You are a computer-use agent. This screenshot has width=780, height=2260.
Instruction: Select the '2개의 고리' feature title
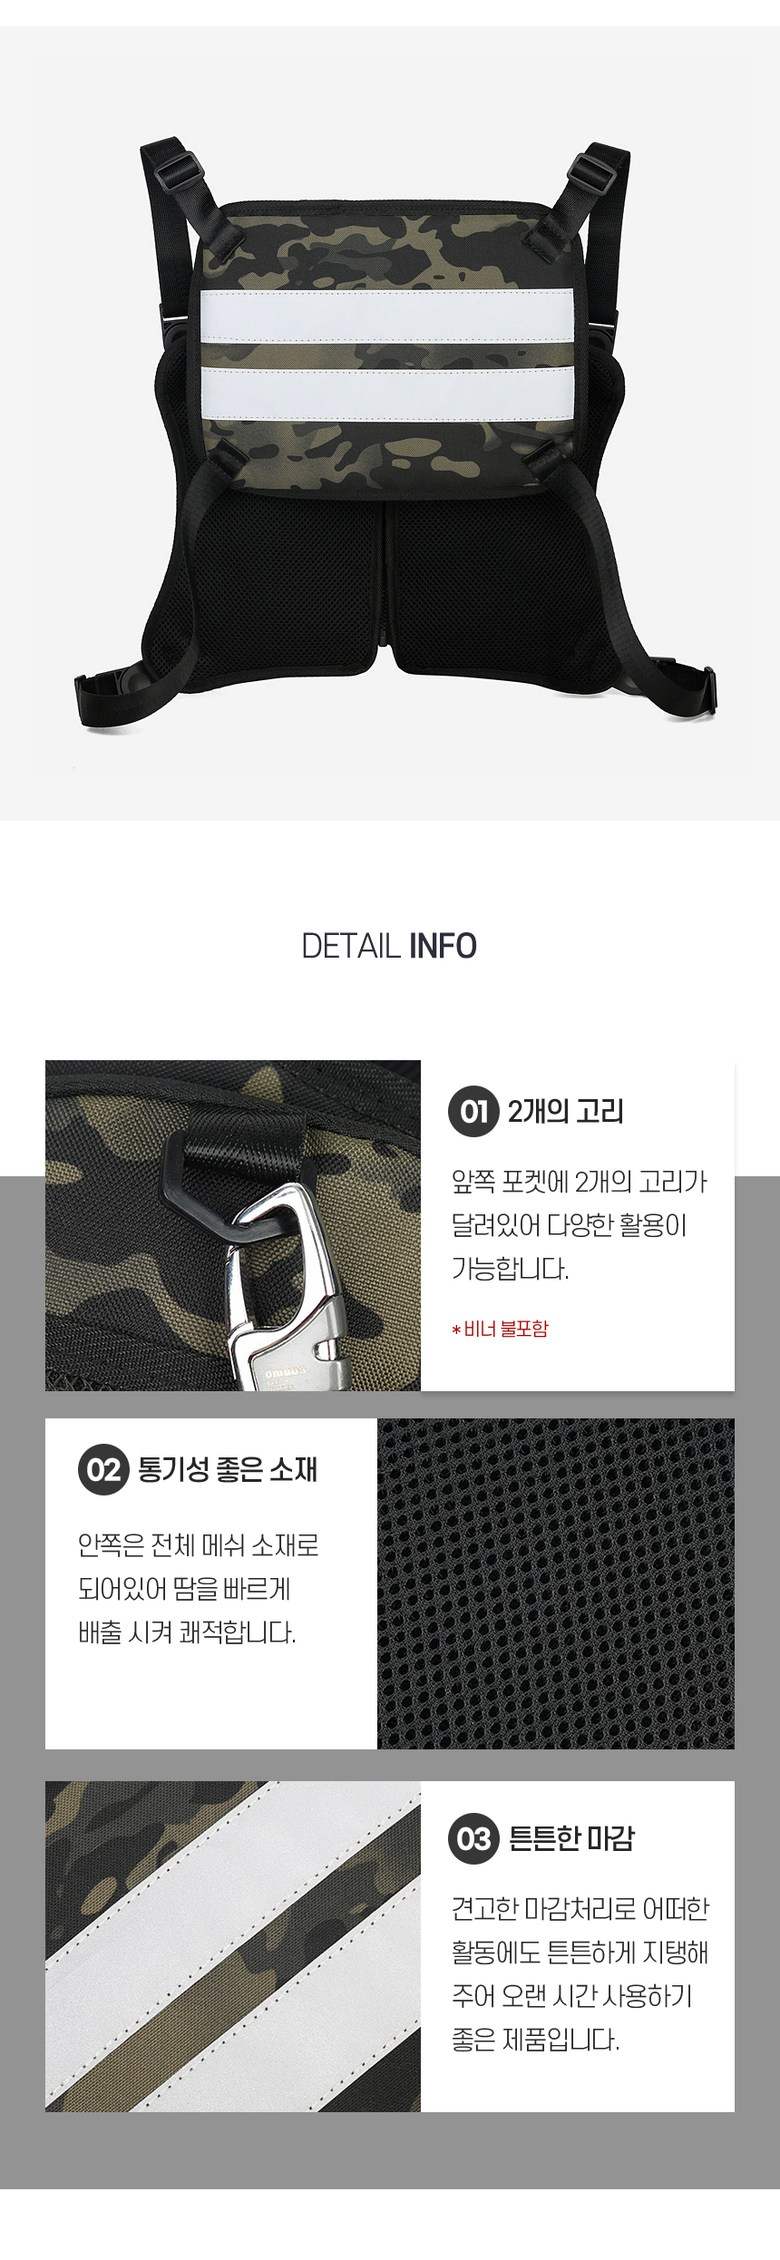(566, 1112)
